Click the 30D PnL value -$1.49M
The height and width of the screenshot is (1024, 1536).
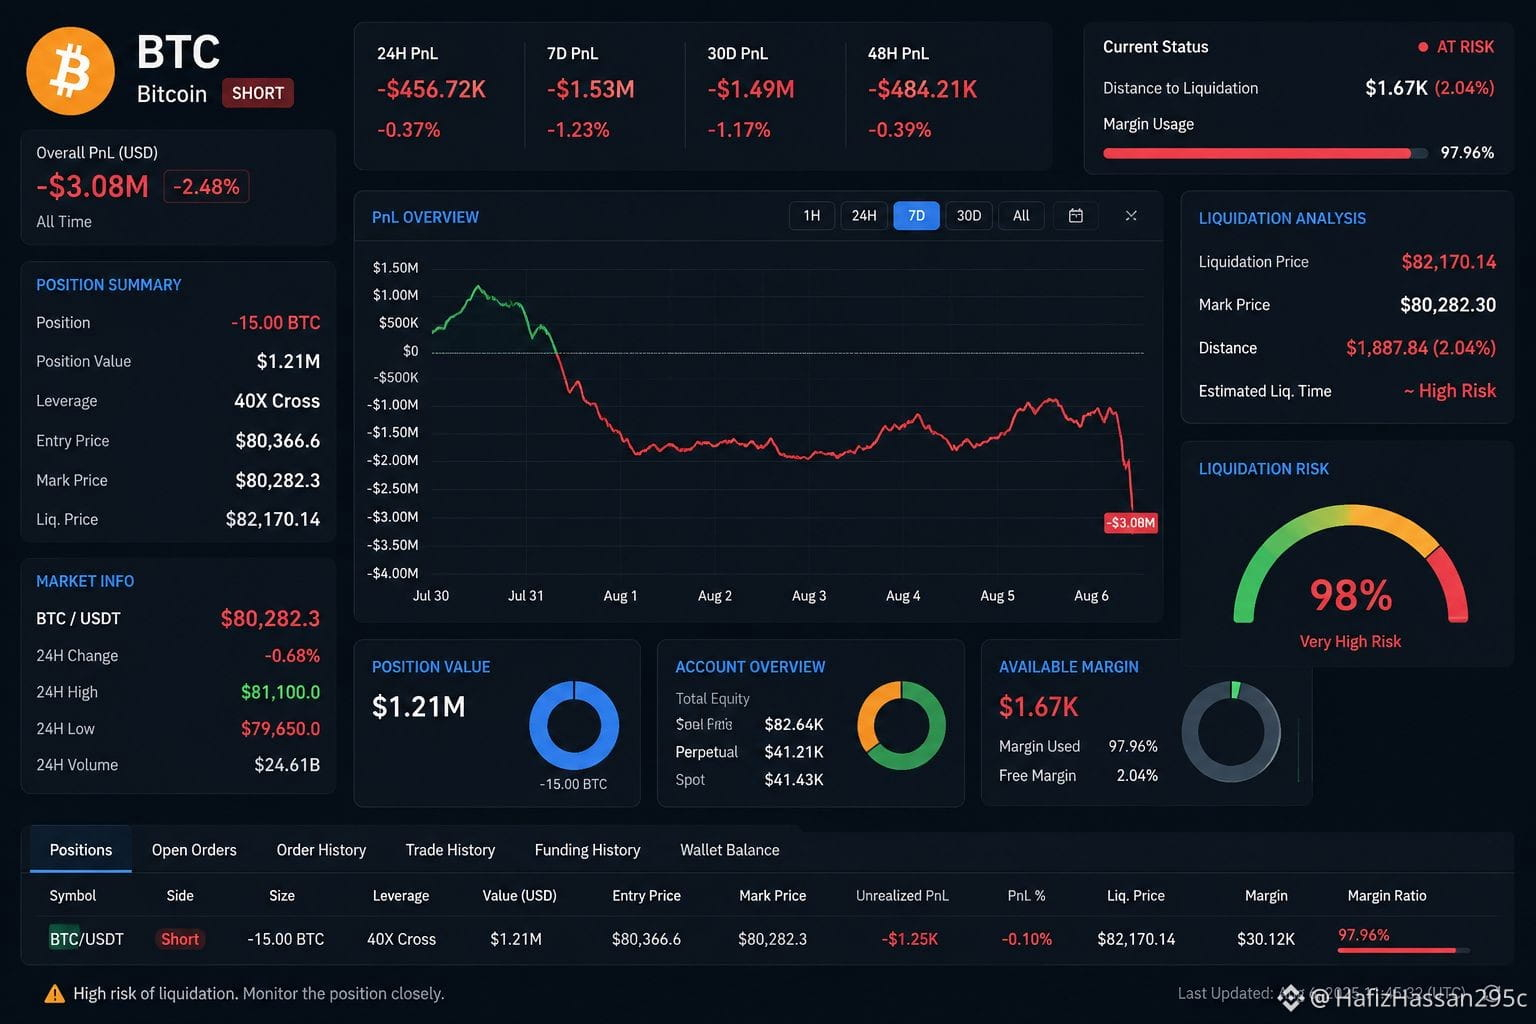click(751, 90)
